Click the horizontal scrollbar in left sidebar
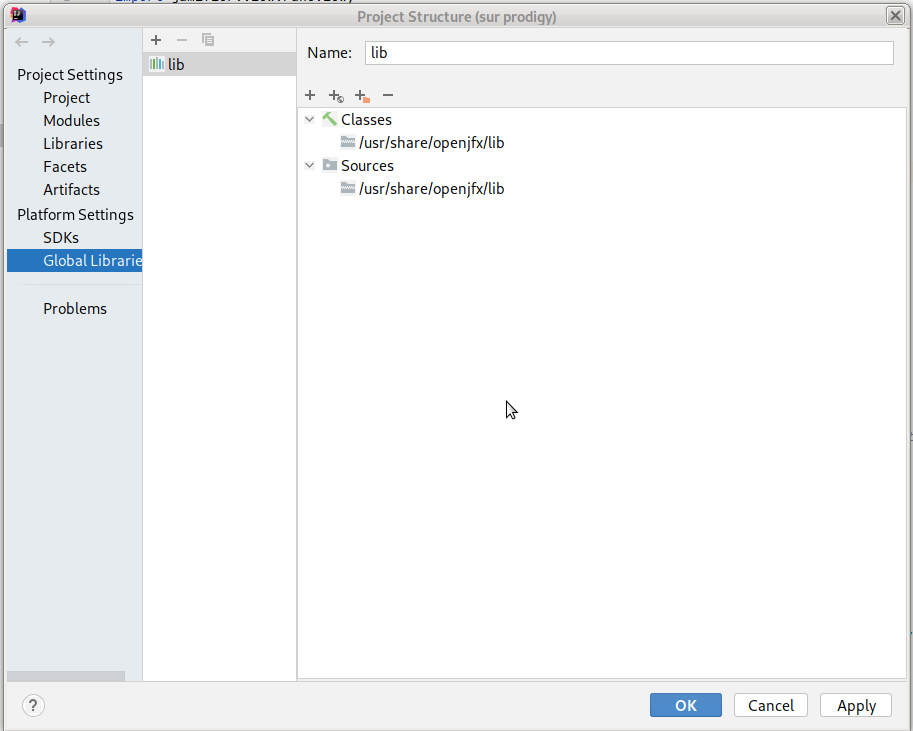Image resolution: width=913 pixels, height=731 pixels. [x=66, y=675]
